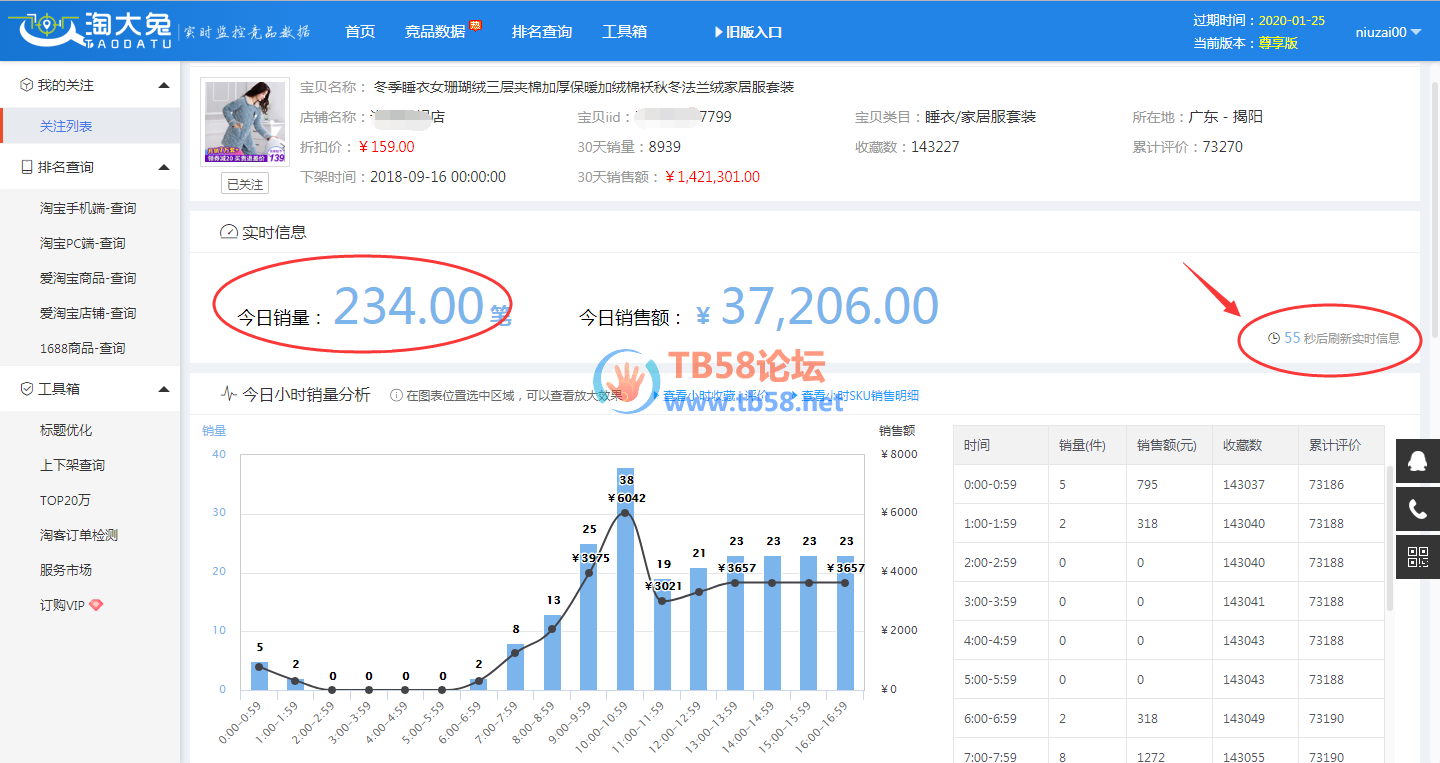Image resolution: width=1440 pixels, height=763 pixels.
Task: Click the 今日小时销量分析 pulse icon
Action: [228, 394]
